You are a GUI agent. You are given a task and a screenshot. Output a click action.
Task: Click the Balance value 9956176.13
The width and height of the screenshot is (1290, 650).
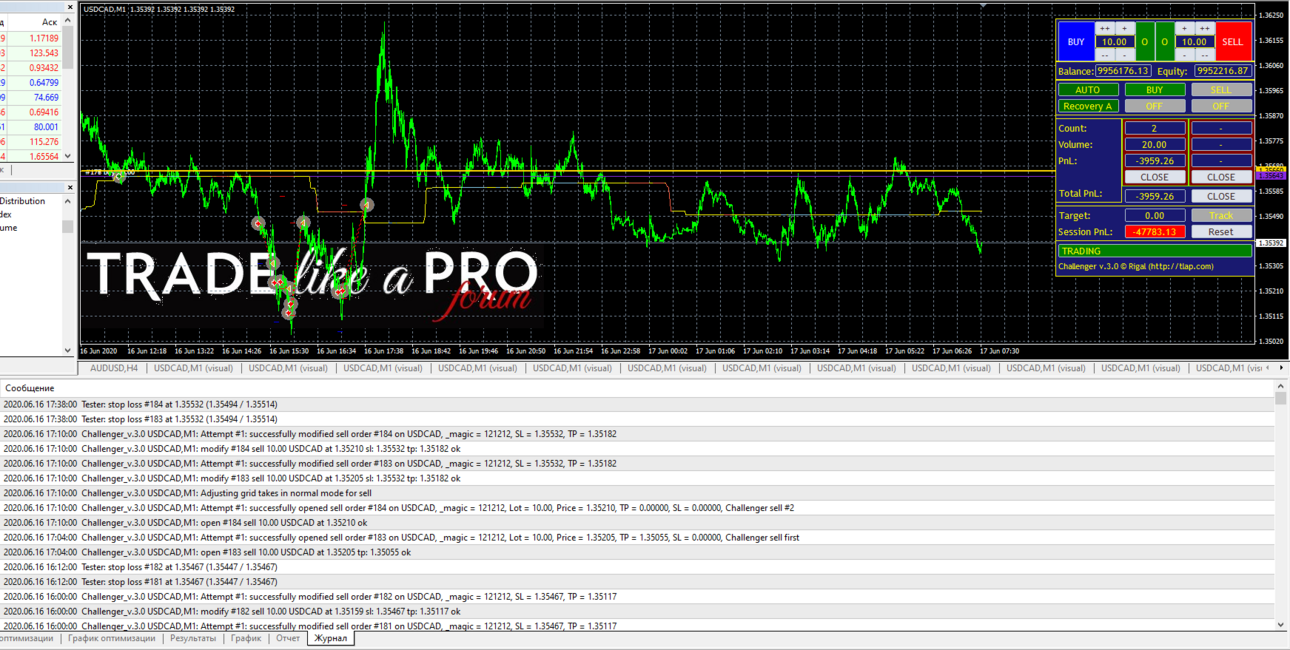point(1123,71)
